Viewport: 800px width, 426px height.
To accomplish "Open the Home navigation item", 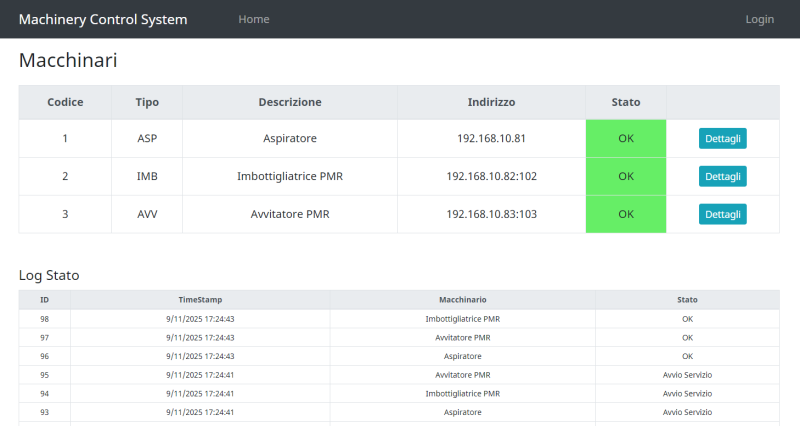I will point(253,19).
